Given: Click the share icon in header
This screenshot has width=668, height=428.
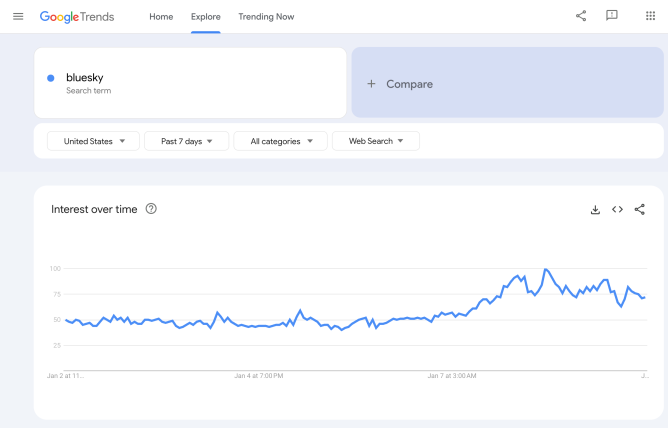Looking at the screenshot, I should click(581, 16).
